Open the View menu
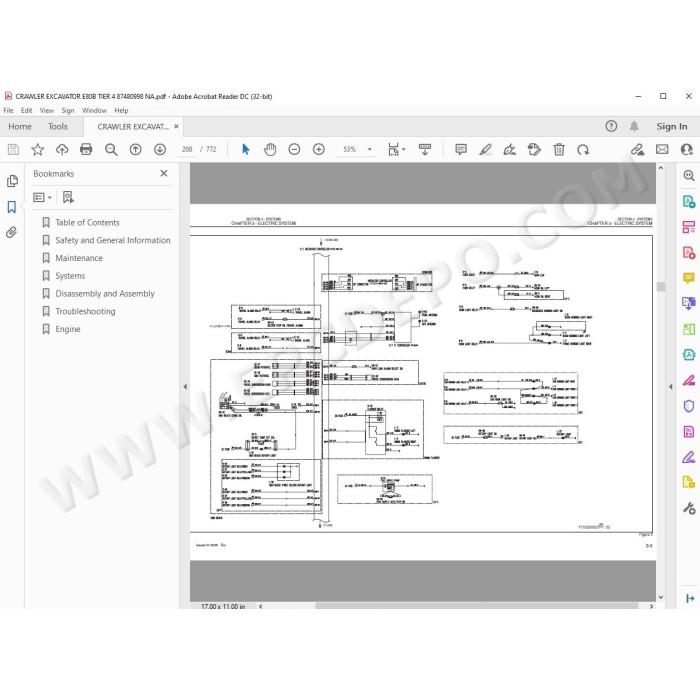This screenshot has width=700, height=700. tap(47, 110)
